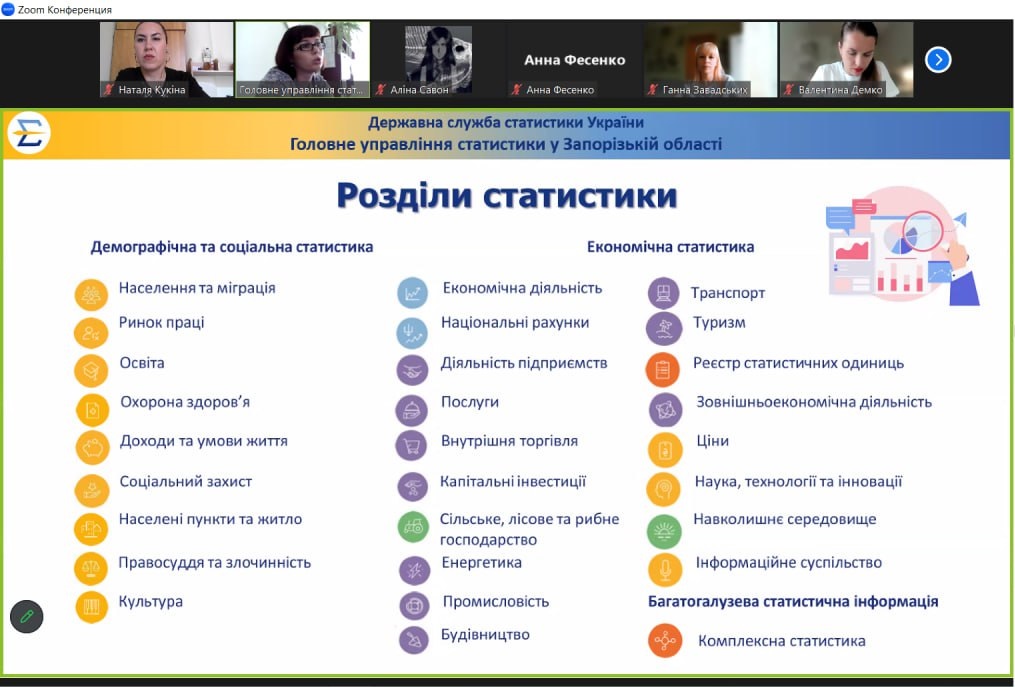The image size is (1015, 687).
Task: Select Анна Фесенко's participant tile
Action: (x=574, y=60)
